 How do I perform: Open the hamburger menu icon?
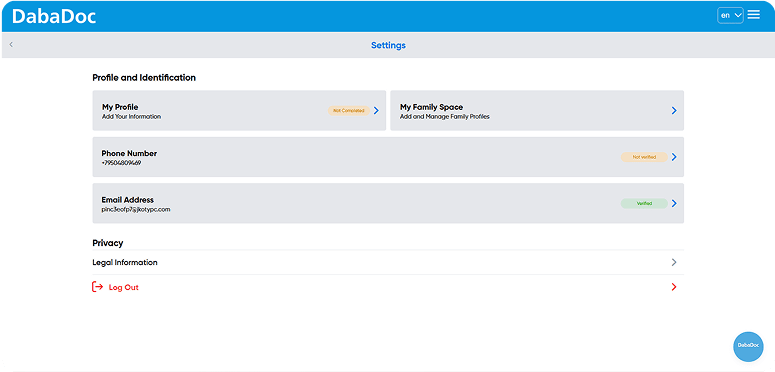point(753,15)
